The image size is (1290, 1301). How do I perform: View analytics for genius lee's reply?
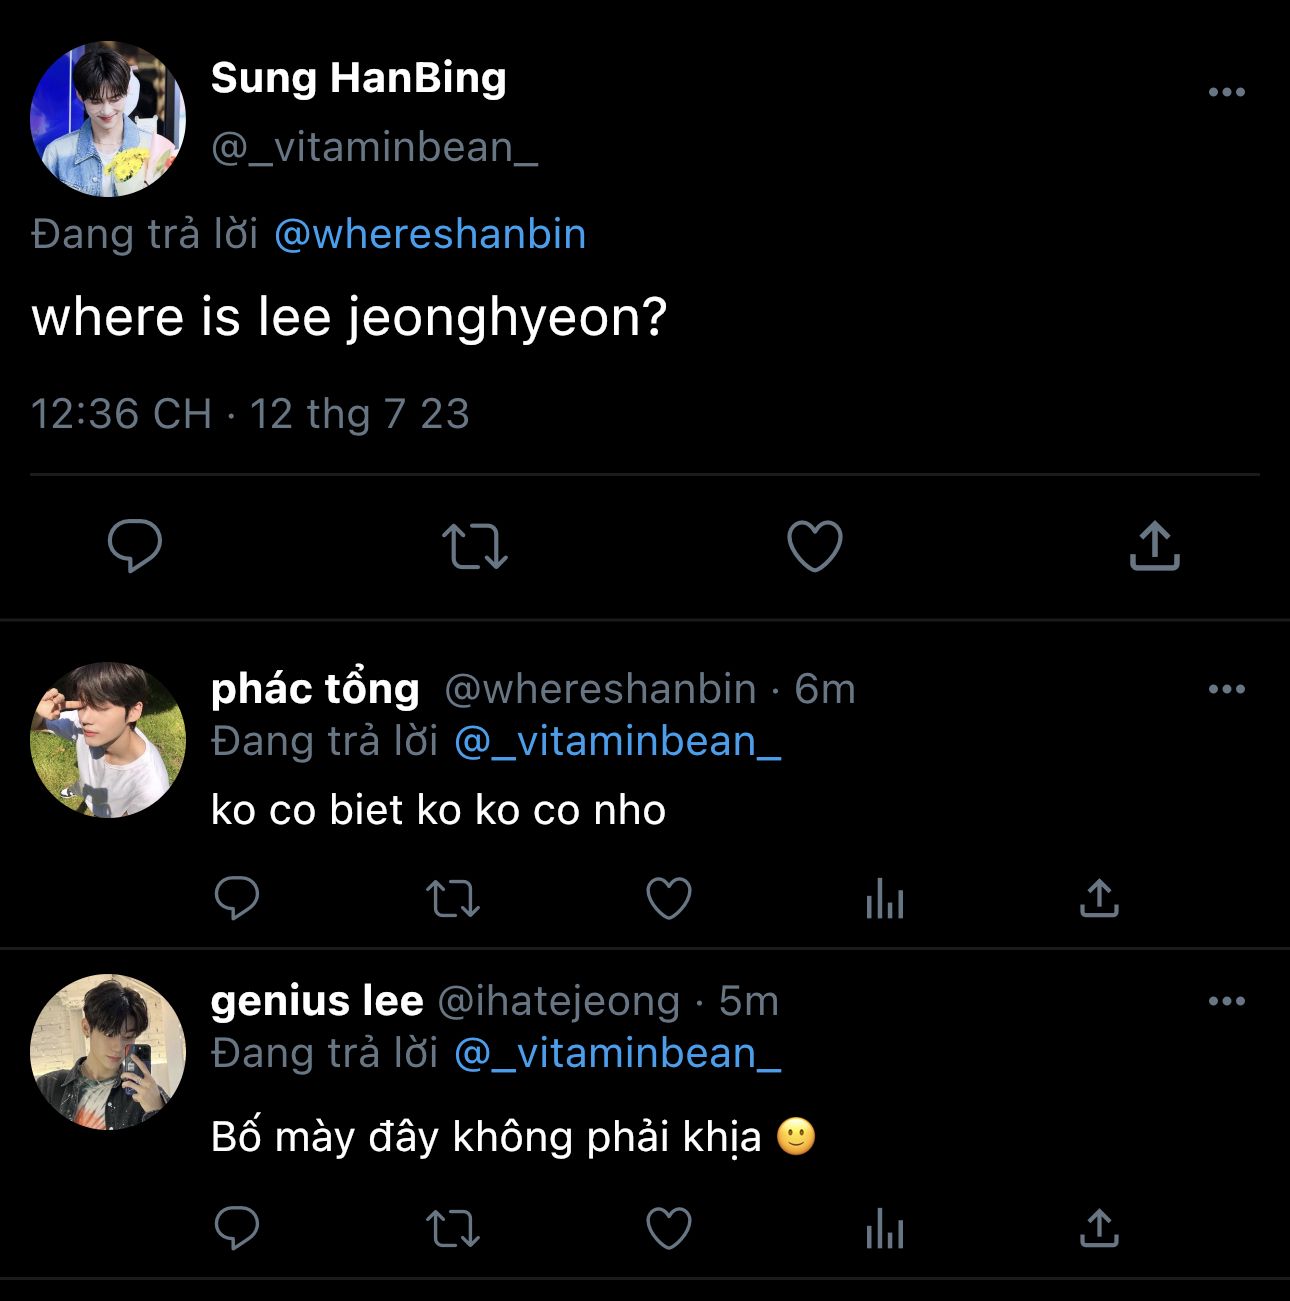coord(885,1229)
